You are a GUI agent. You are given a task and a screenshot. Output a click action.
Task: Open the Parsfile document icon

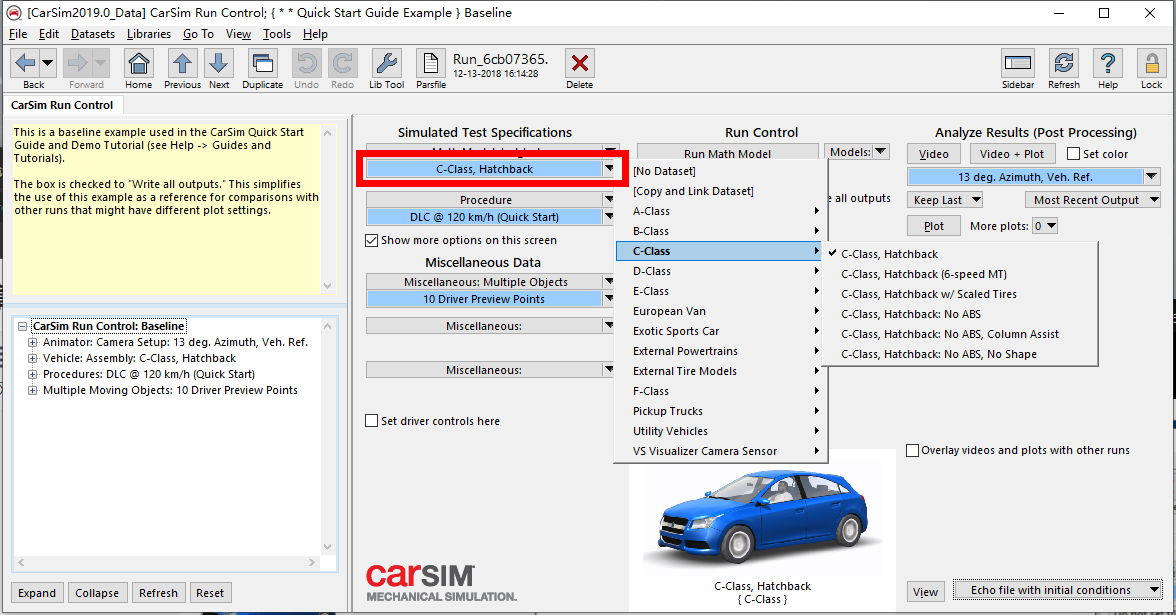coord(430,63)
